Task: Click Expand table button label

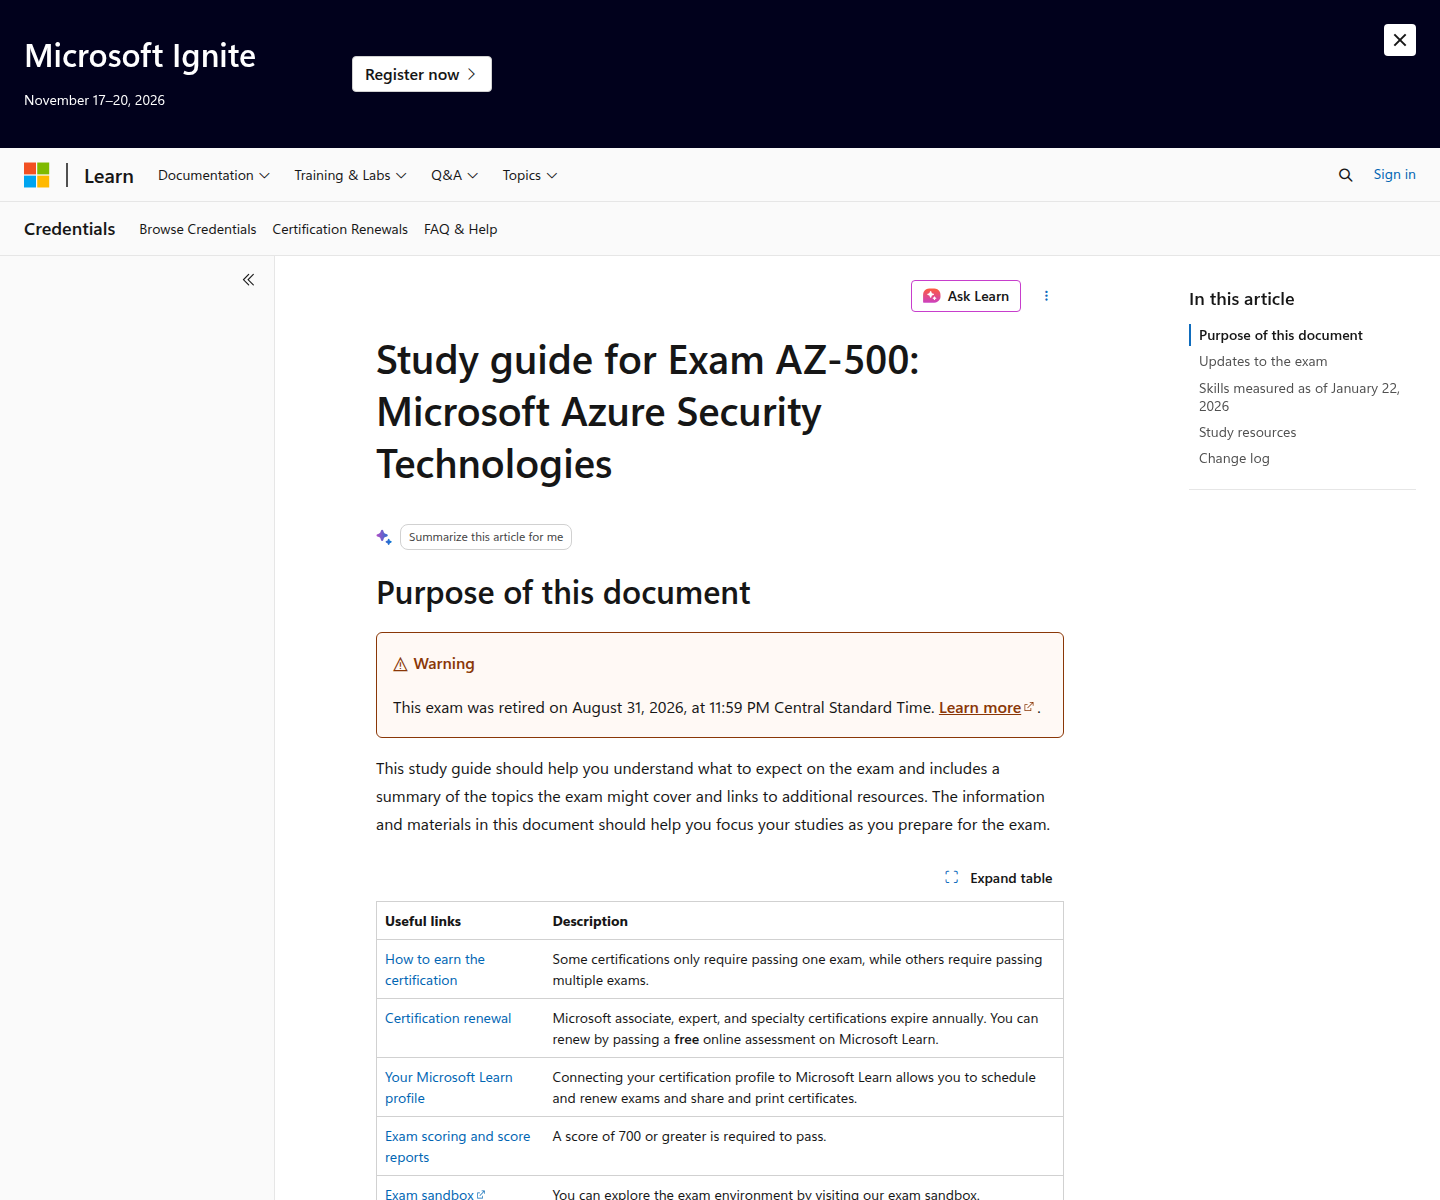Action: pyautogui.click(x=1011, y=878)
